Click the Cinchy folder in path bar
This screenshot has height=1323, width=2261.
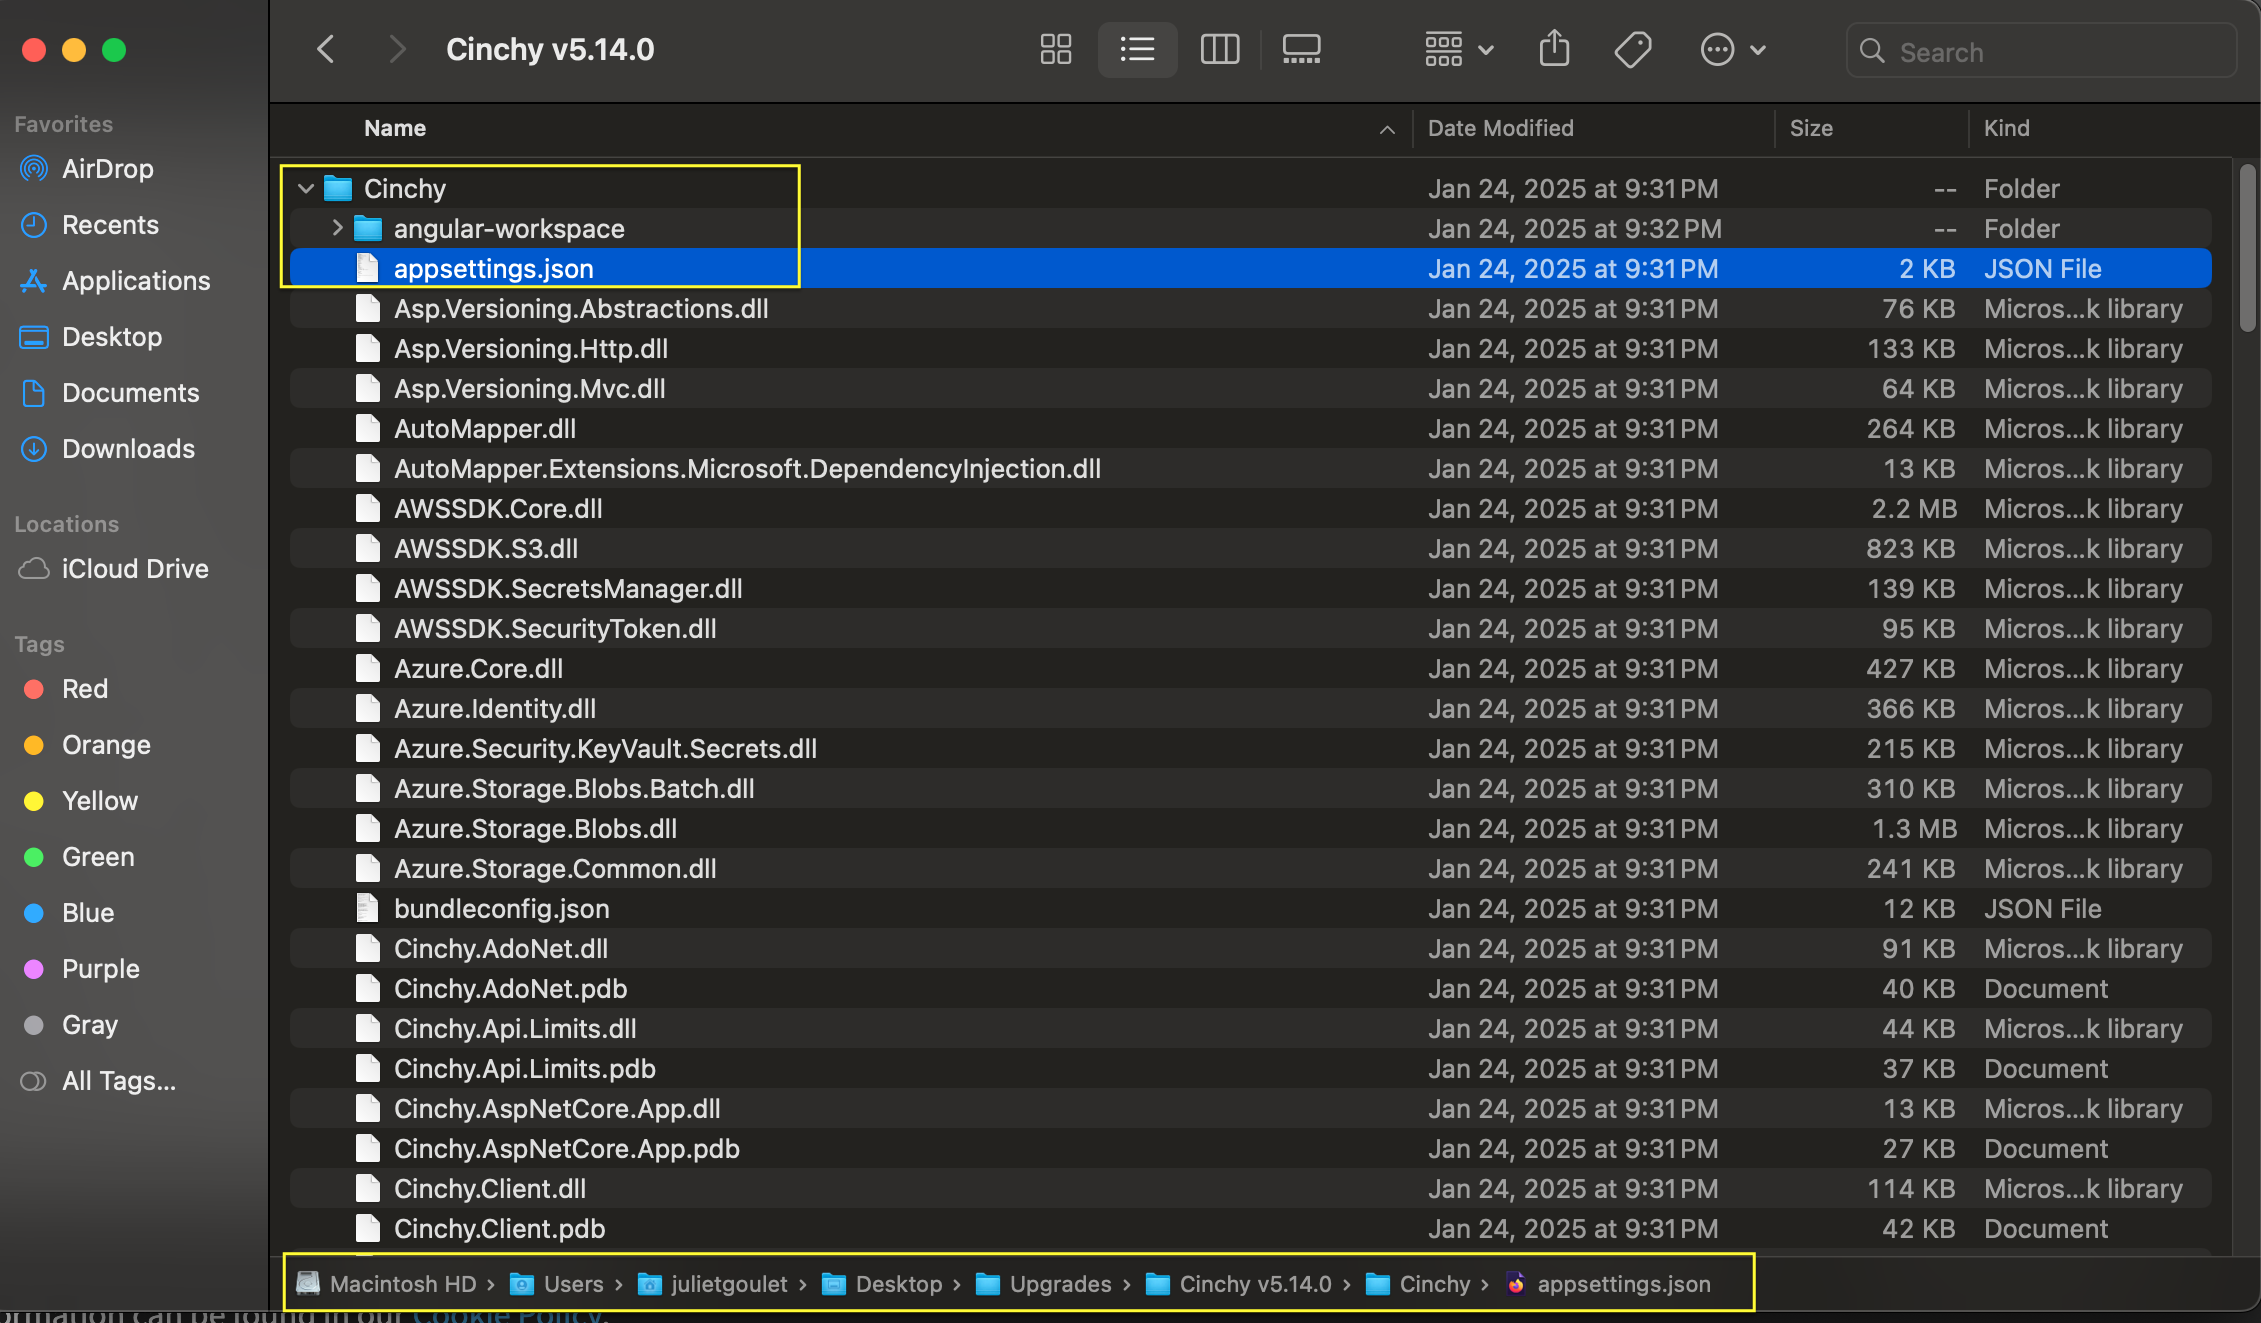tap(1417, 1284)
